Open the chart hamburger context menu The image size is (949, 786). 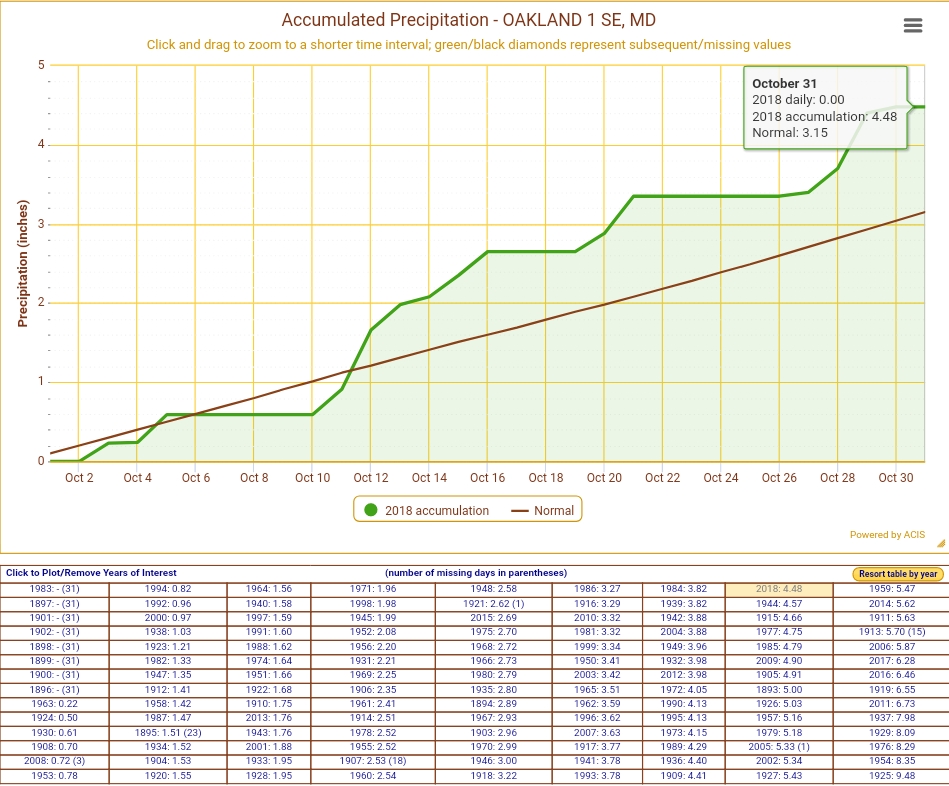click(x=912, y=26)
